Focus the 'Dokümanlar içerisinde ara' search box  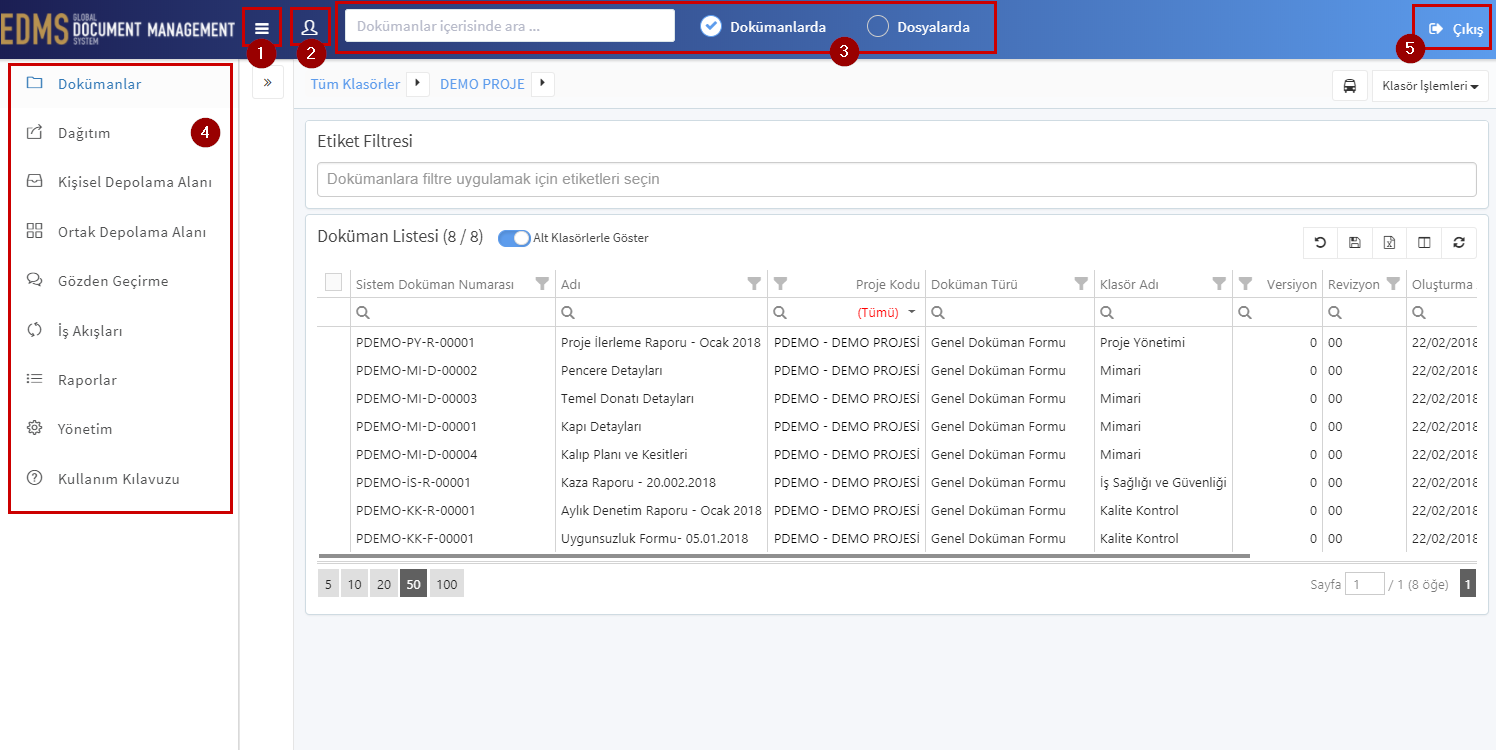510,26
